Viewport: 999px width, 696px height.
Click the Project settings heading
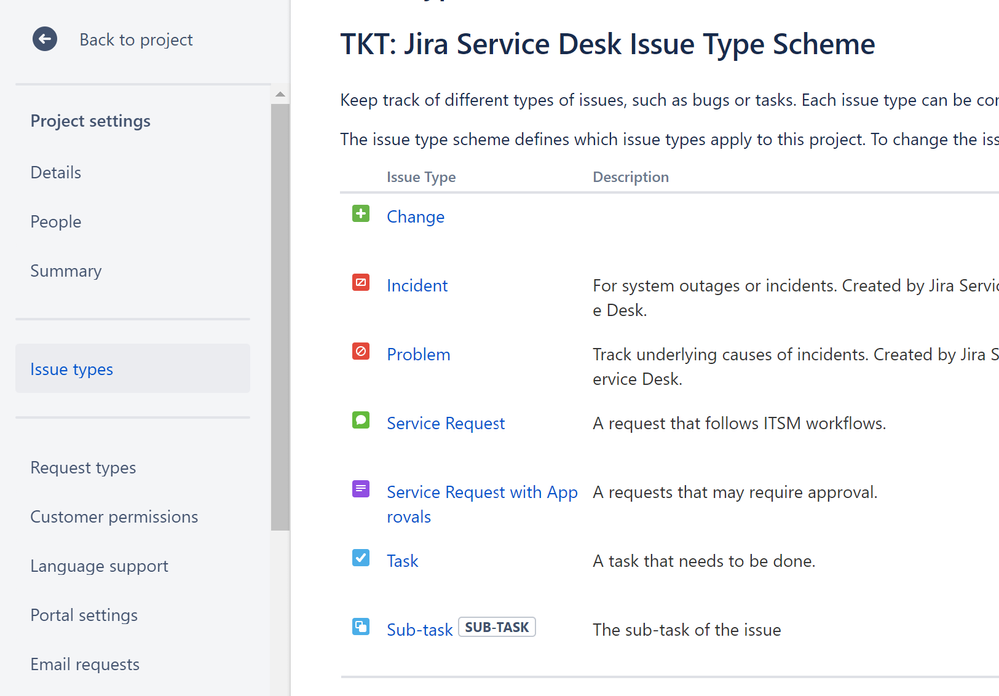coord(90,121)
